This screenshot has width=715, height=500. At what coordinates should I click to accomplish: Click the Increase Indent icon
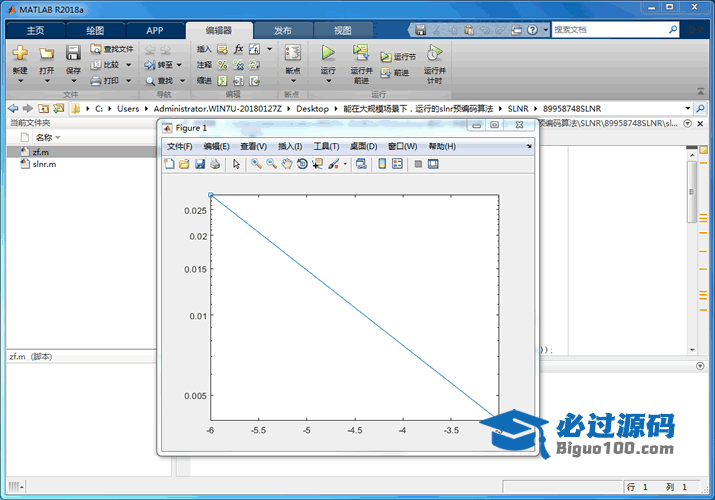(238, 81)
